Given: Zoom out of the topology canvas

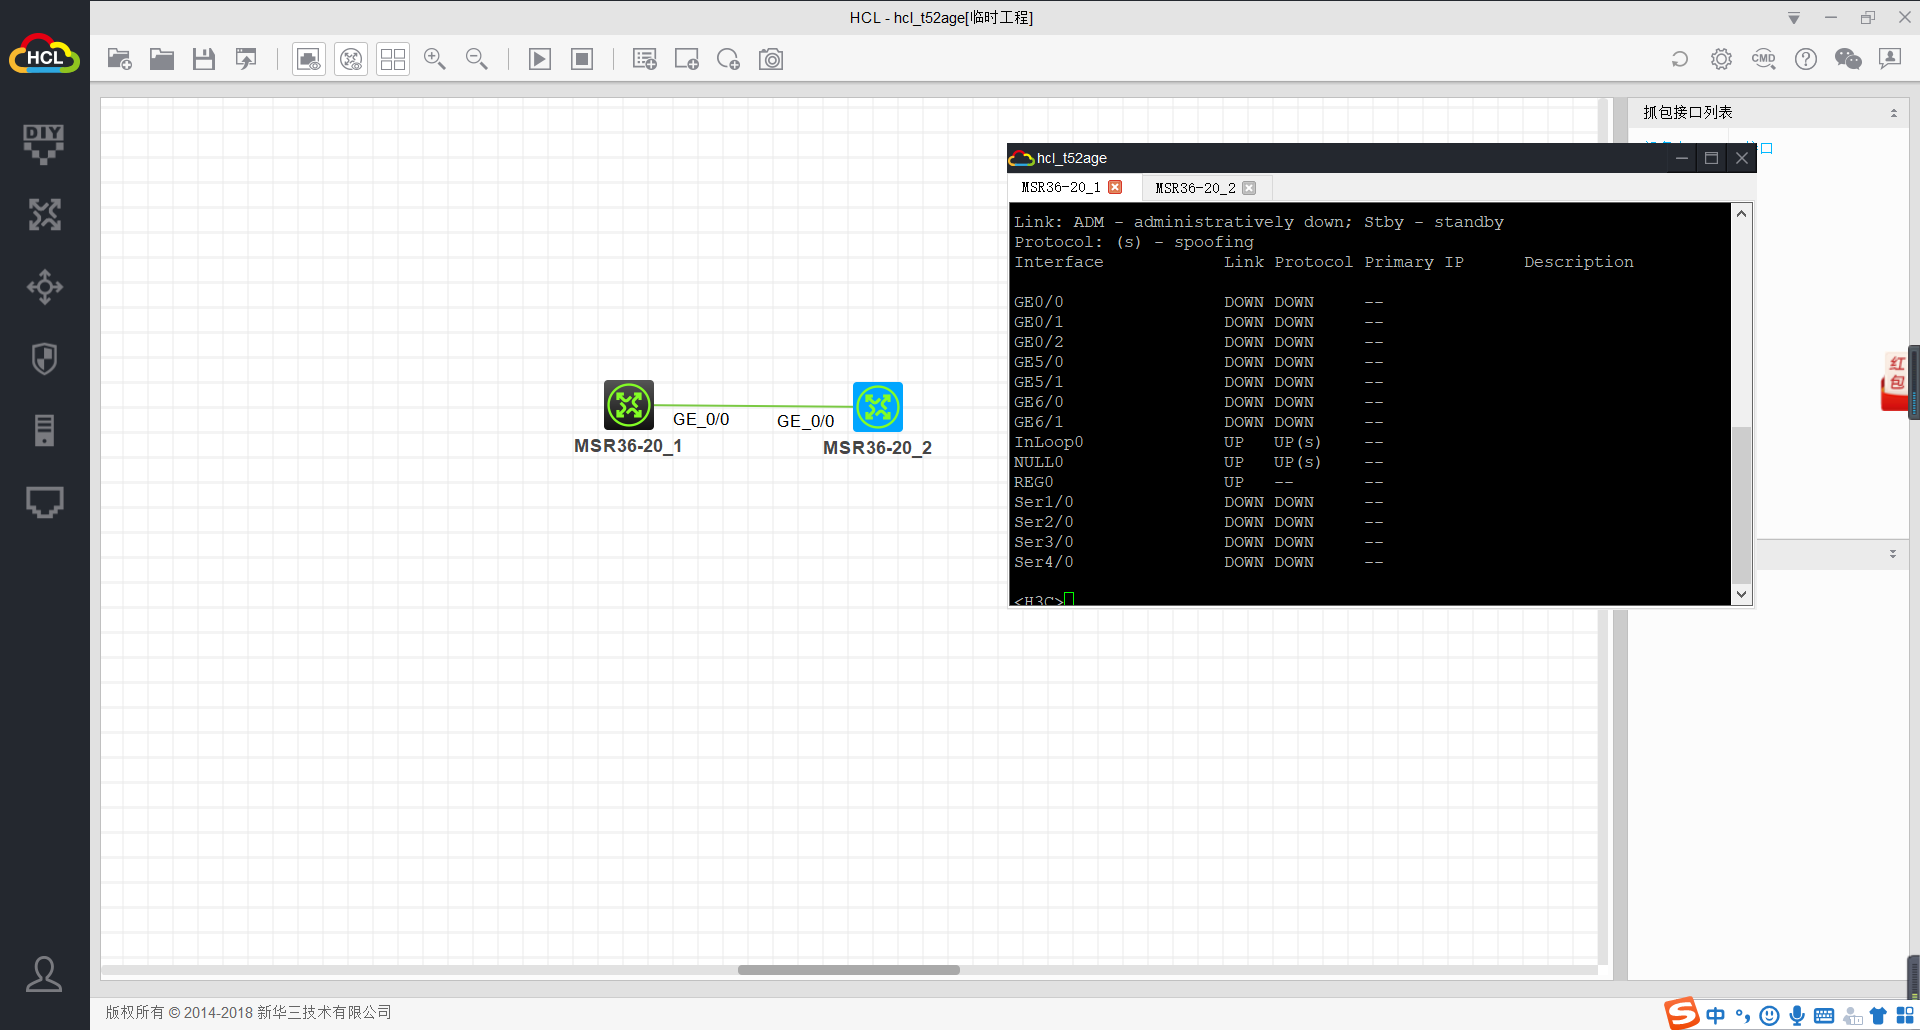Looking at the screenshot, I should pyautogui.click(x=477, y=60).
